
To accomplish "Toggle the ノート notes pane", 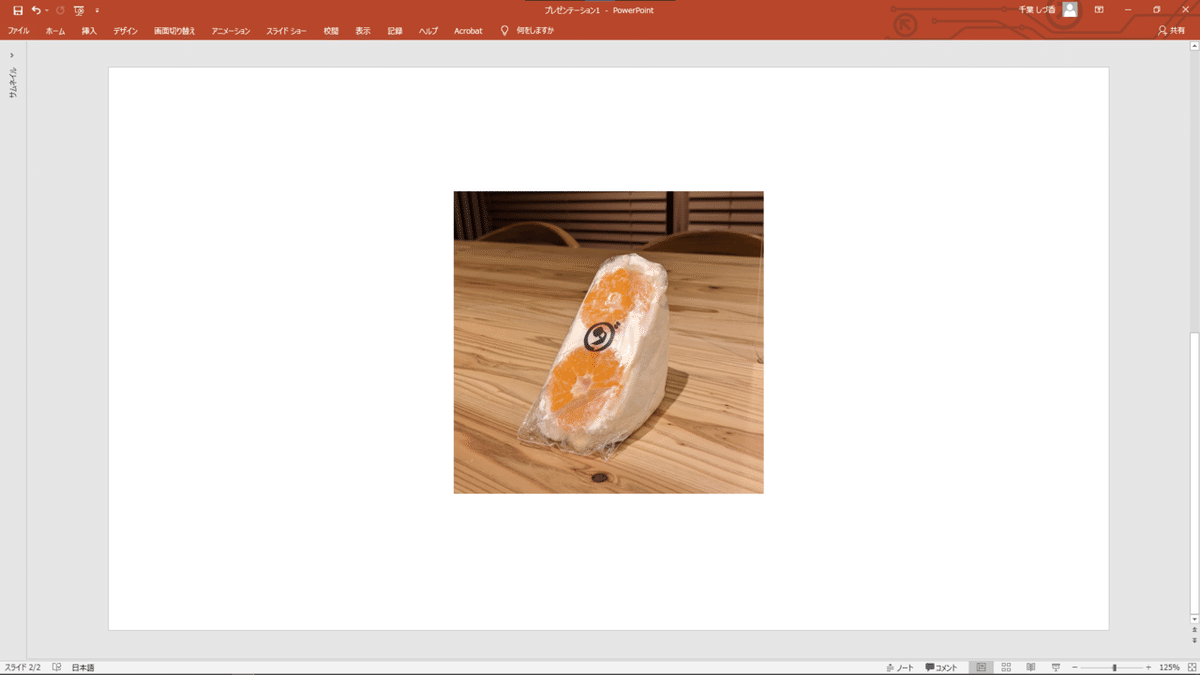I will pyautogui.click(x=900, y=667).
